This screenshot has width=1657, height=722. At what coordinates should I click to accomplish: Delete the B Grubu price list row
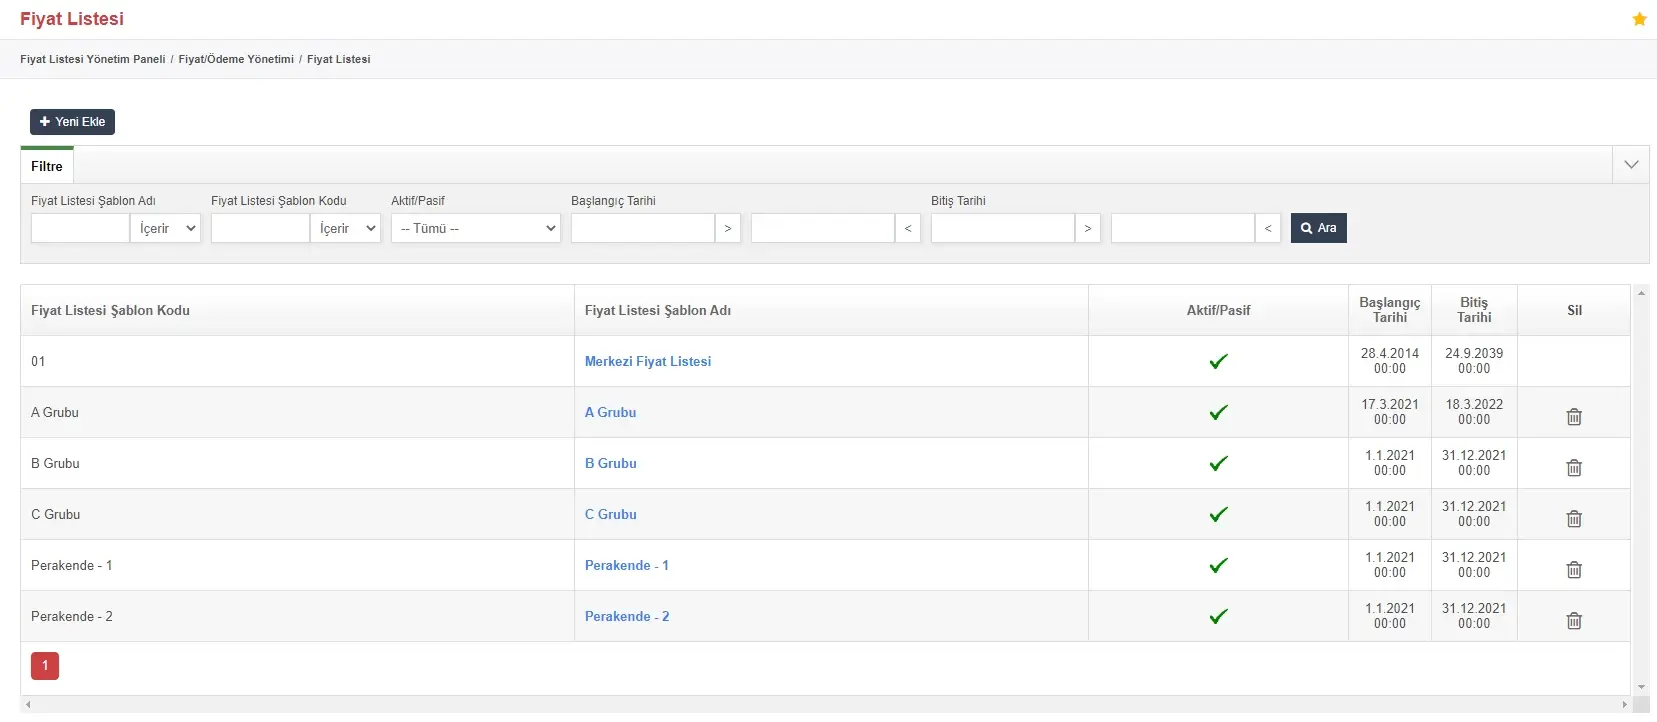click(x=1574, y=468)
